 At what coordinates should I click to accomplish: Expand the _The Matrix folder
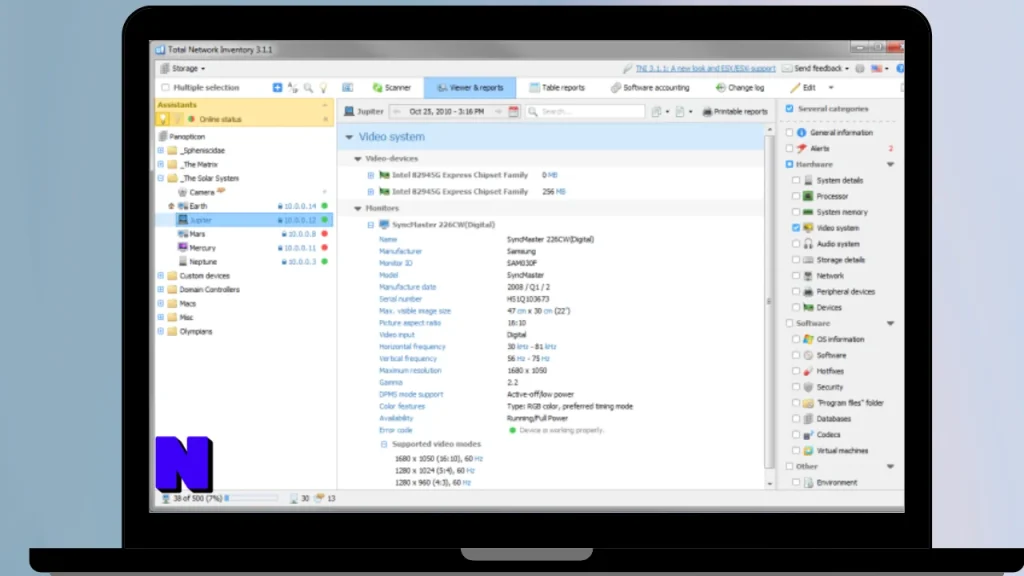coord(161,165)
